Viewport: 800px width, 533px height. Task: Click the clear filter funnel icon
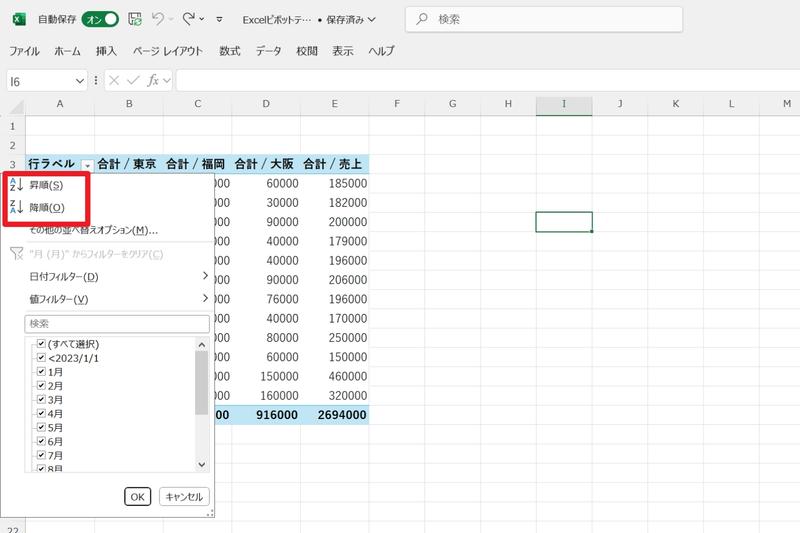pos(16,253)
